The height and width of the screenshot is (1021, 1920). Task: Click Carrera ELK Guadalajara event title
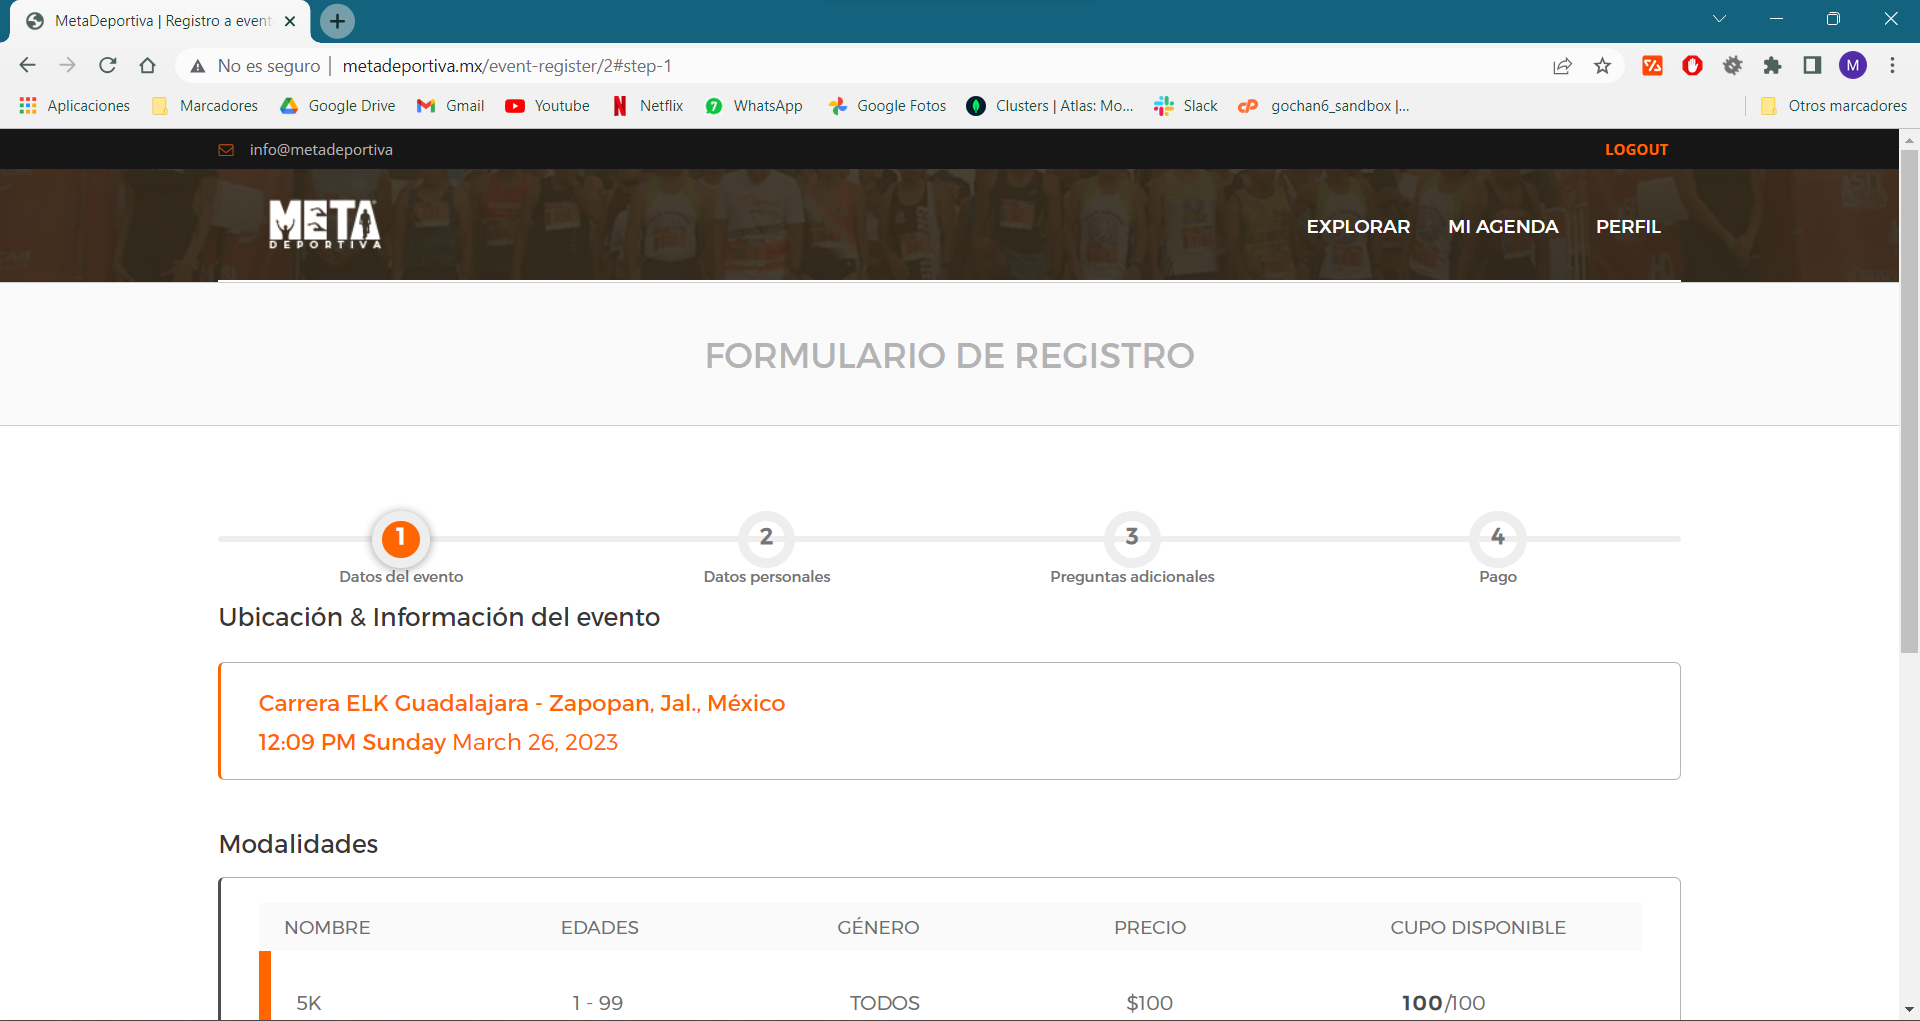coord(521,703)
